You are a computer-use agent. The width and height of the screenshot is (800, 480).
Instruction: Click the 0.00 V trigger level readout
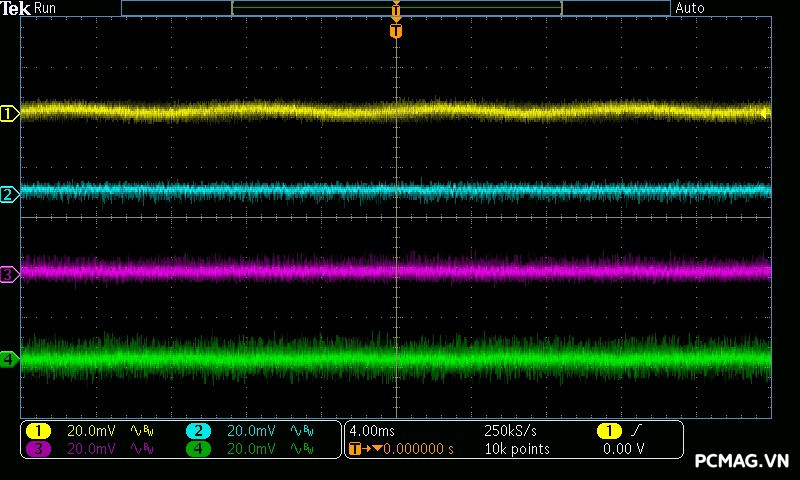[x=624, y=449]
